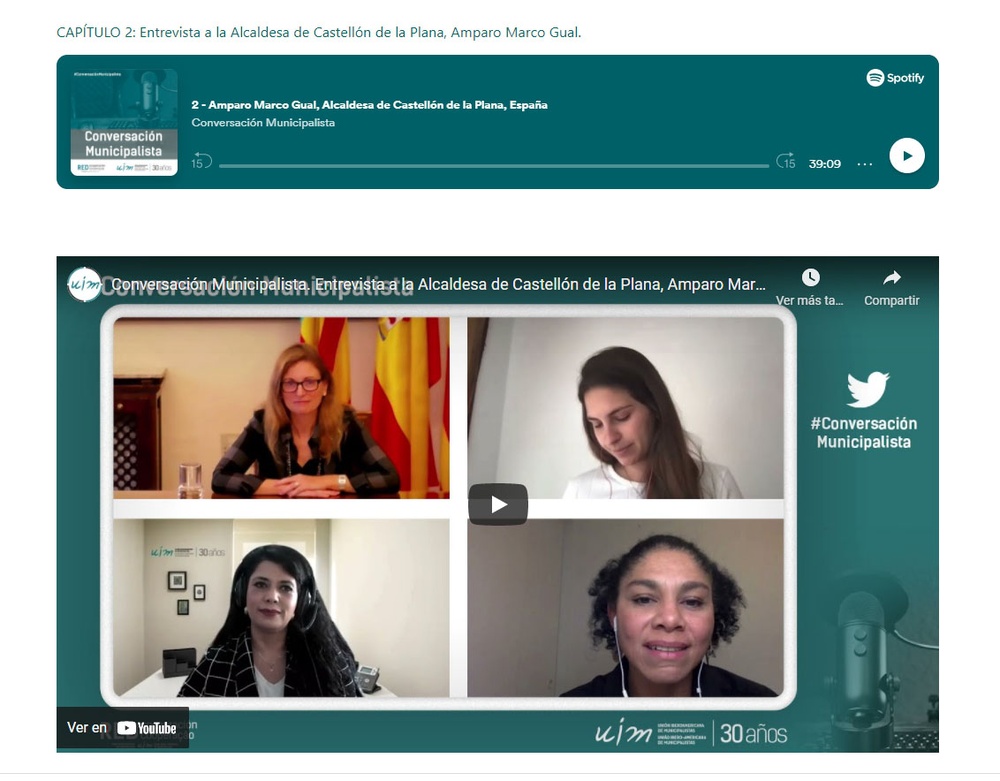This screenshot has height=781, width=1000.
Task: Click the UIM 30 años logo
Action: coord(691,734)
